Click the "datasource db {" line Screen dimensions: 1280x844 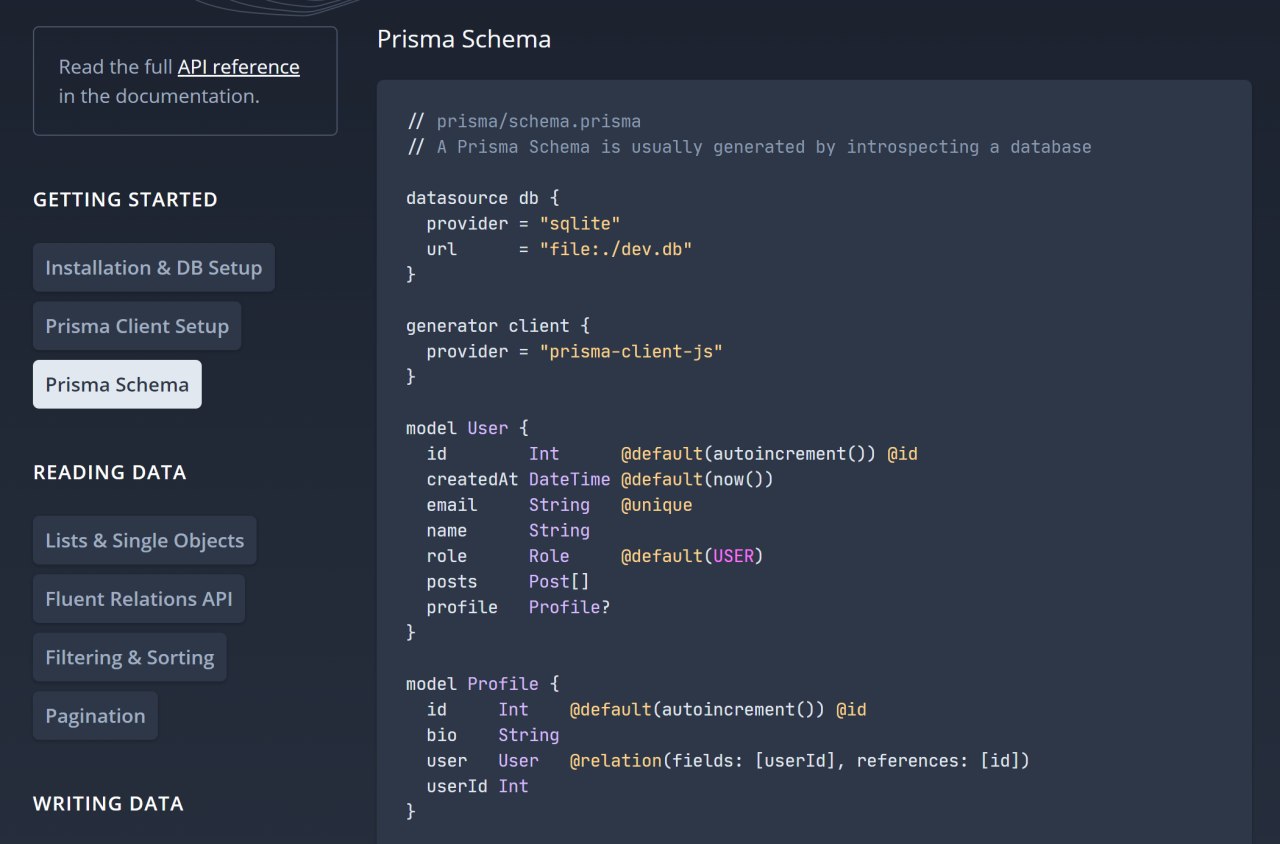pyautogui.click(x=482, y=198)
